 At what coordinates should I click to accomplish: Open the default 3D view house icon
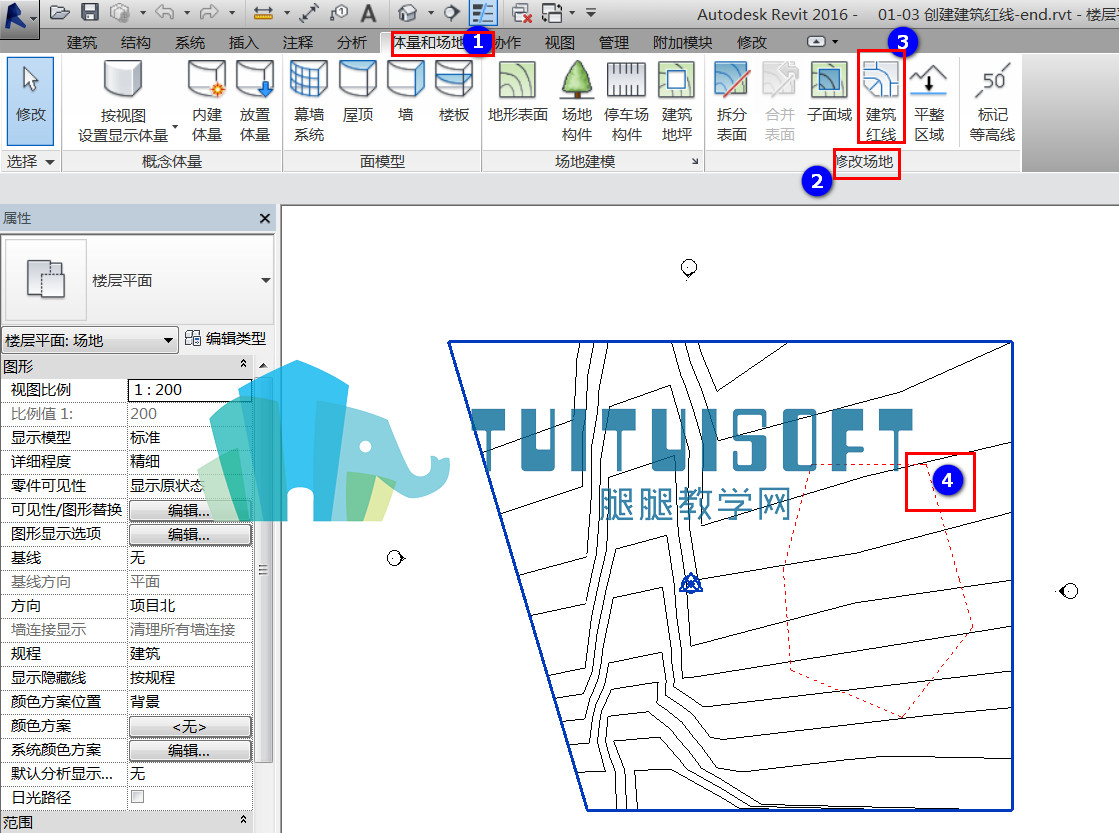point(407,13)
